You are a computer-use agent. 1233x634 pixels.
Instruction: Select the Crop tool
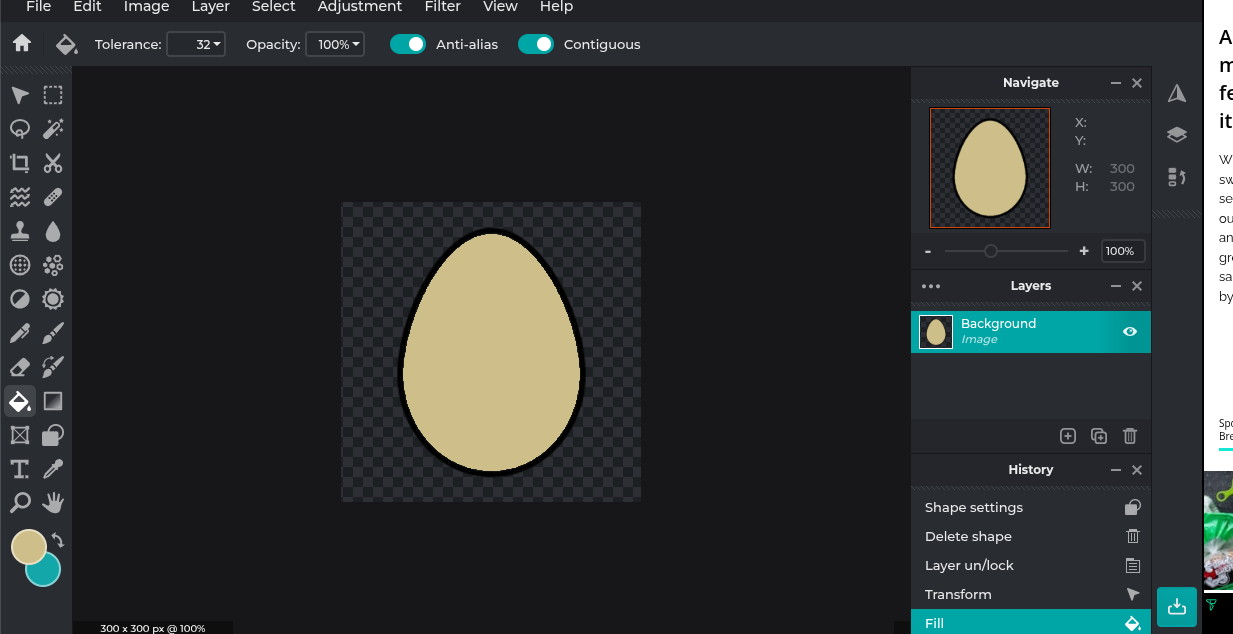pos(20,163)
